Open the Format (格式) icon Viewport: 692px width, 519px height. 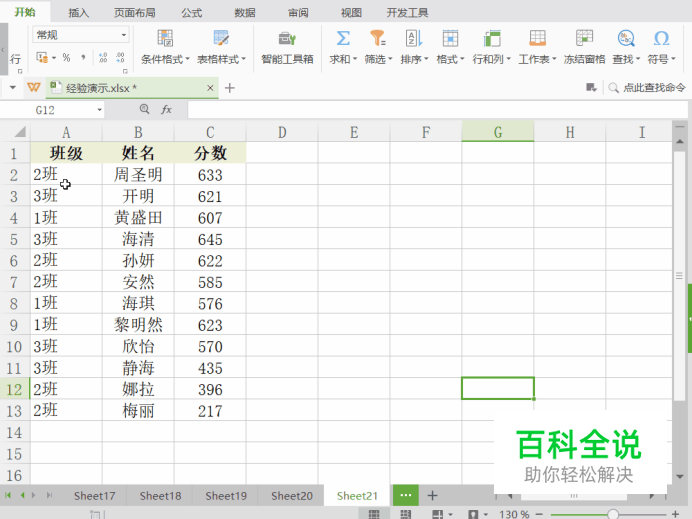[x=450, y=38]
